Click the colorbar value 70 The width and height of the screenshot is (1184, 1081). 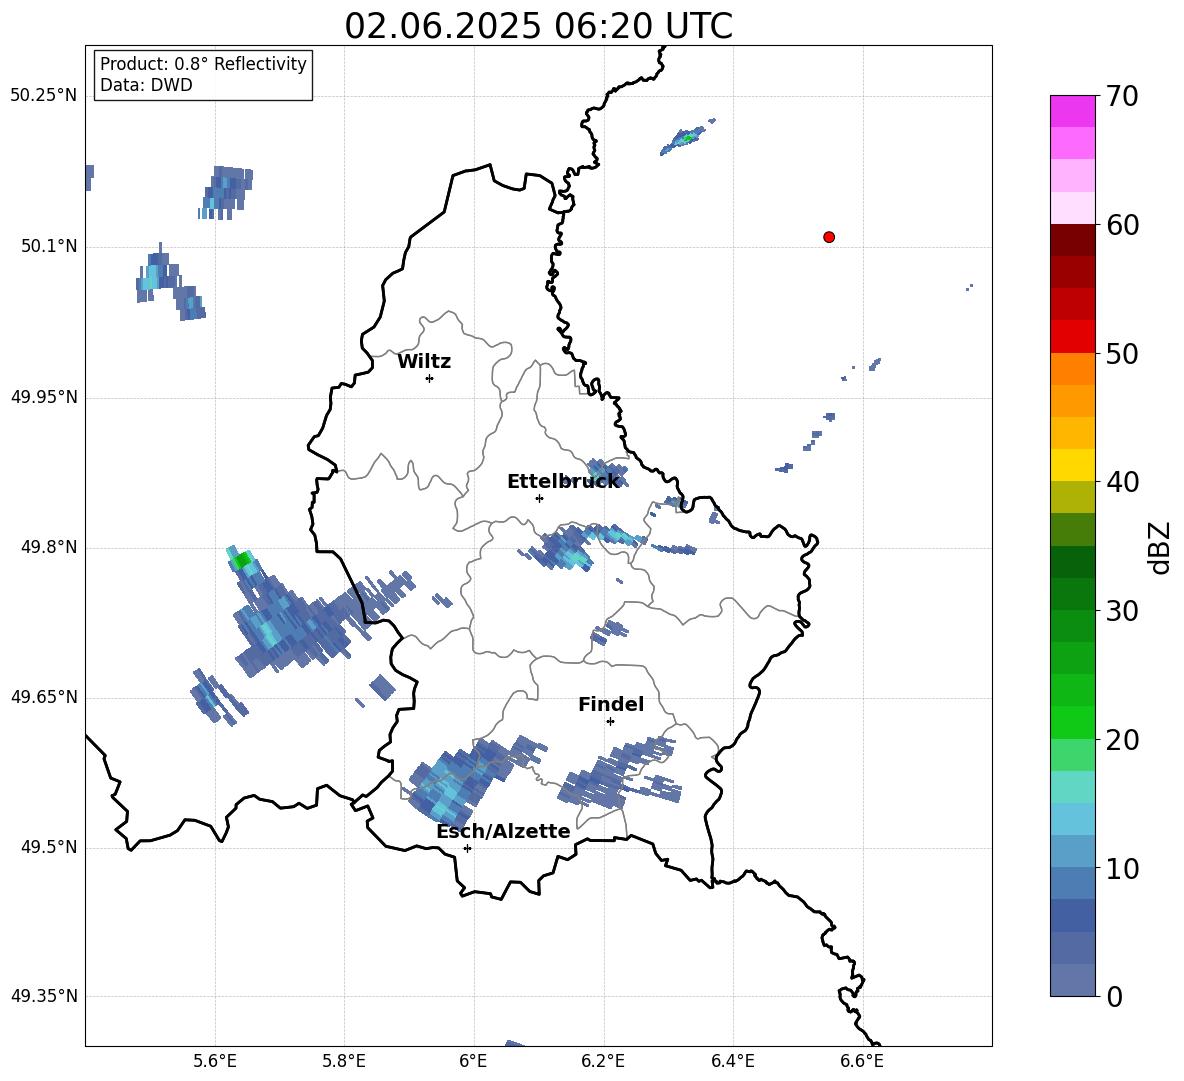tap(1122, 96)
